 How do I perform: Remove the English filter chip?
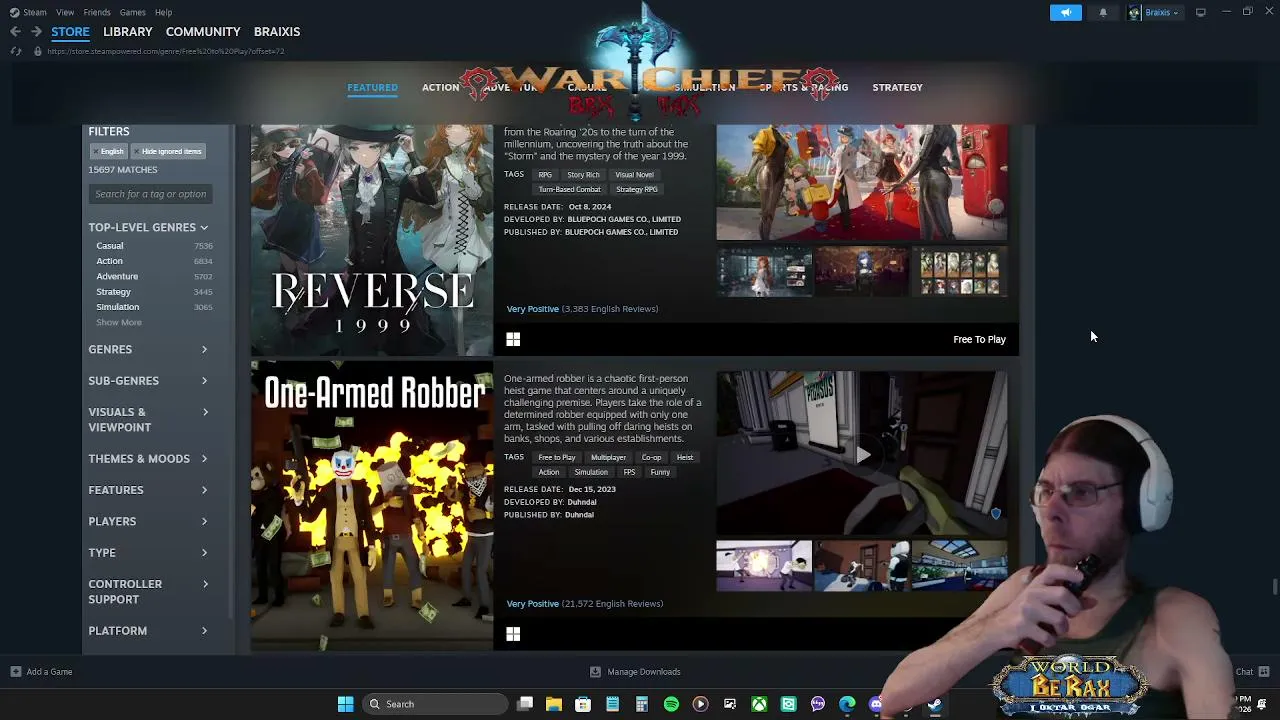[x=108, y=152]
